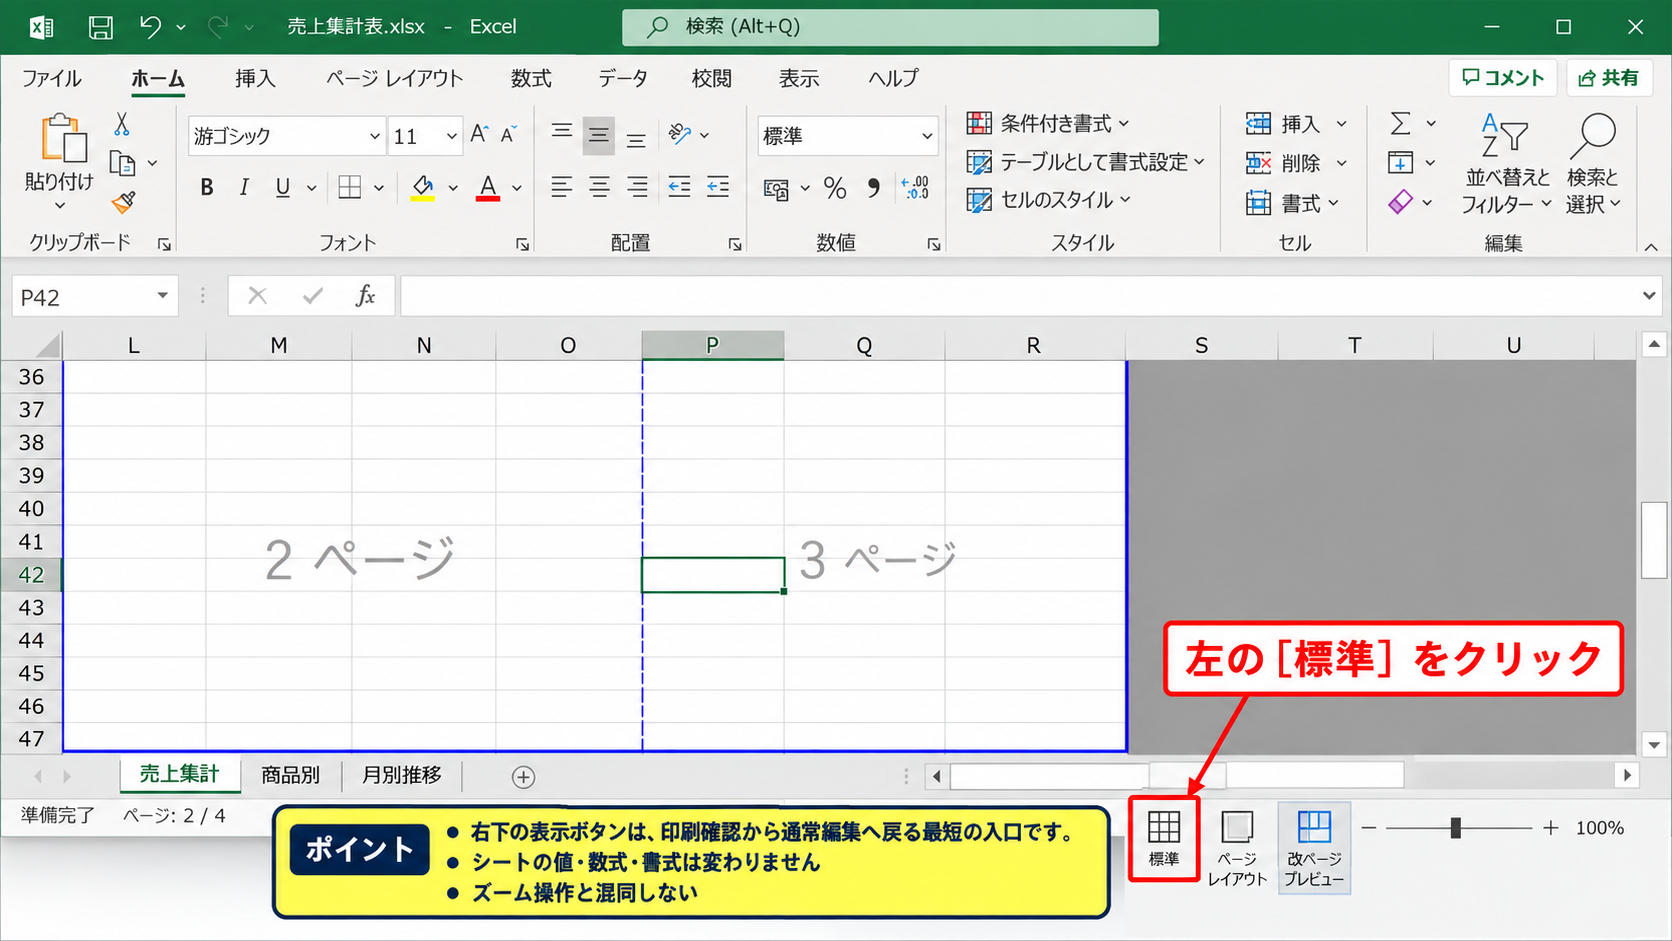The height and width of the screenshot is (941, 1672).
Task: Open the ページ レイアウト ribbon tab
Action: click(x=394, y=78)
